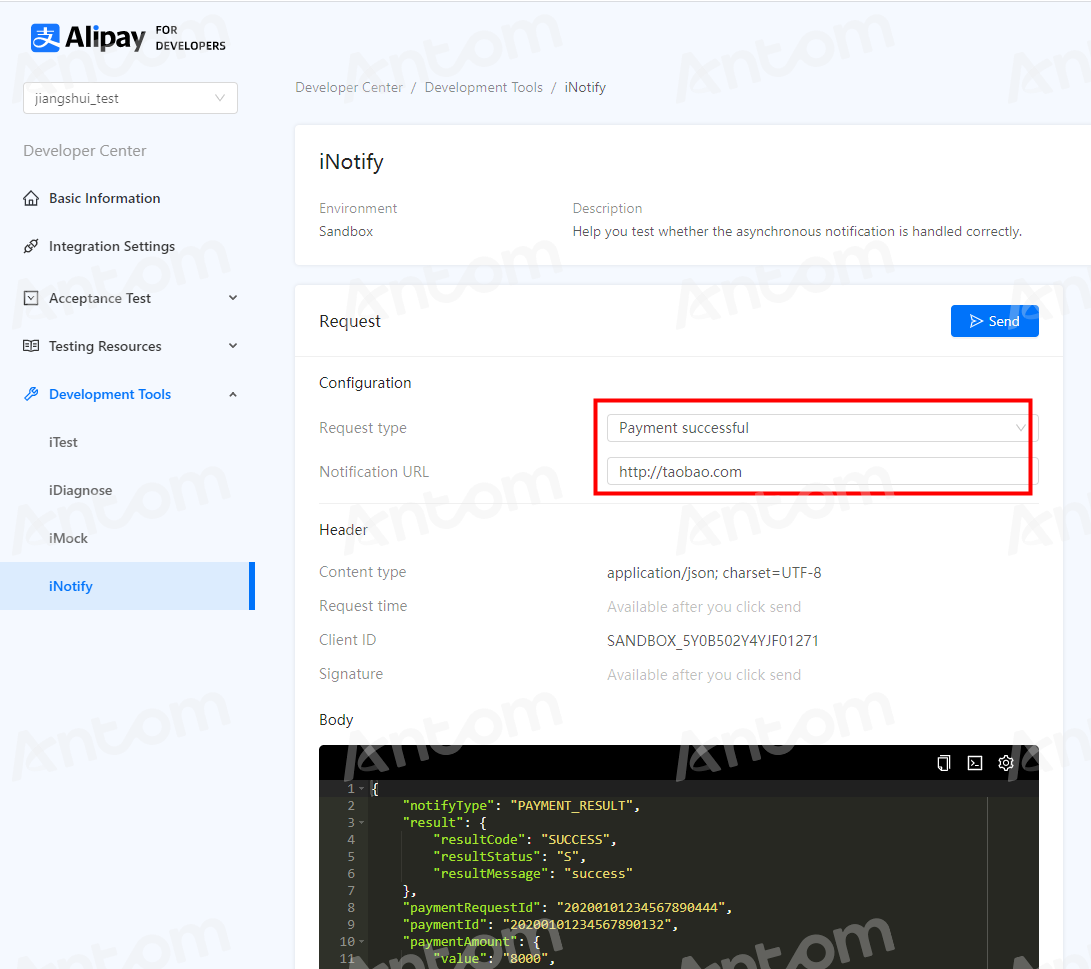Click the iNotify page title
This screenshot has width=1091, height=969.
point(351,162)
